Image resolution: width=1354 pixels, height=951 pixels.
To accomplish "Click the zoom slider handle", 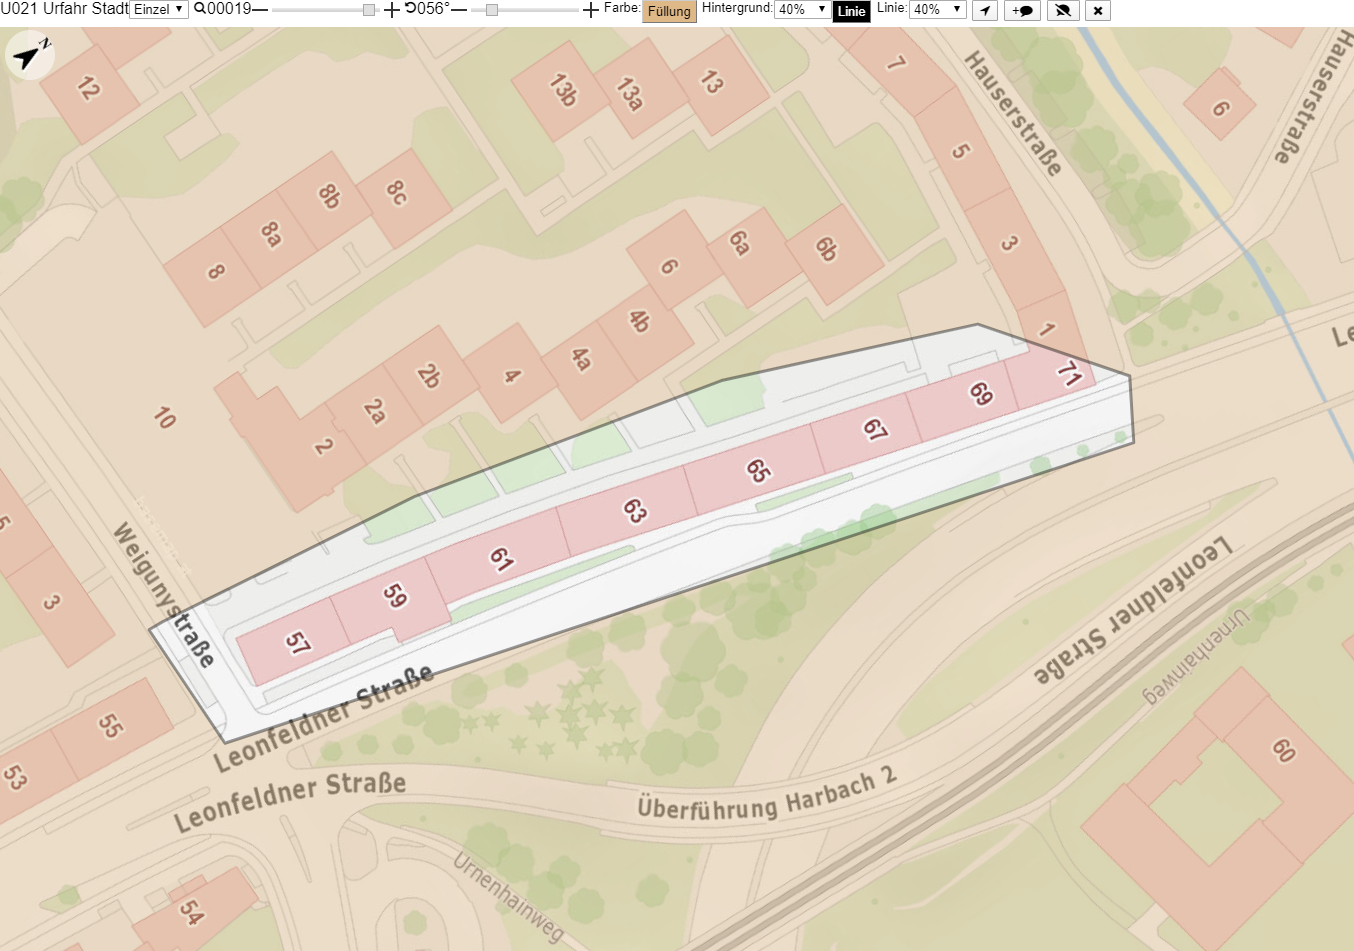I will click(x=369, y=10).
